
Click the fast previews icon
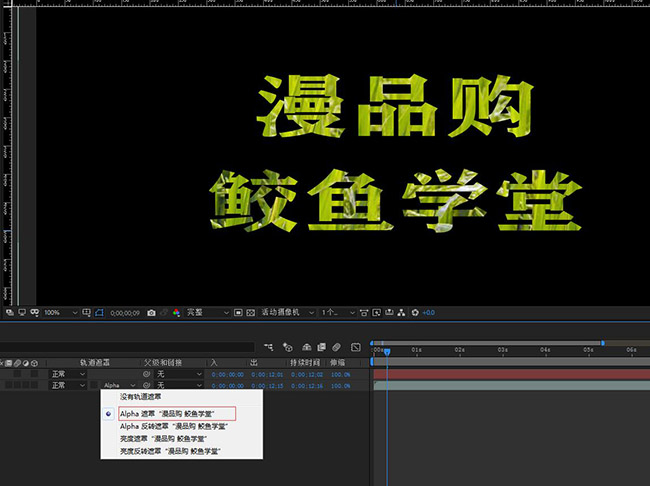(x=376, y=313)
